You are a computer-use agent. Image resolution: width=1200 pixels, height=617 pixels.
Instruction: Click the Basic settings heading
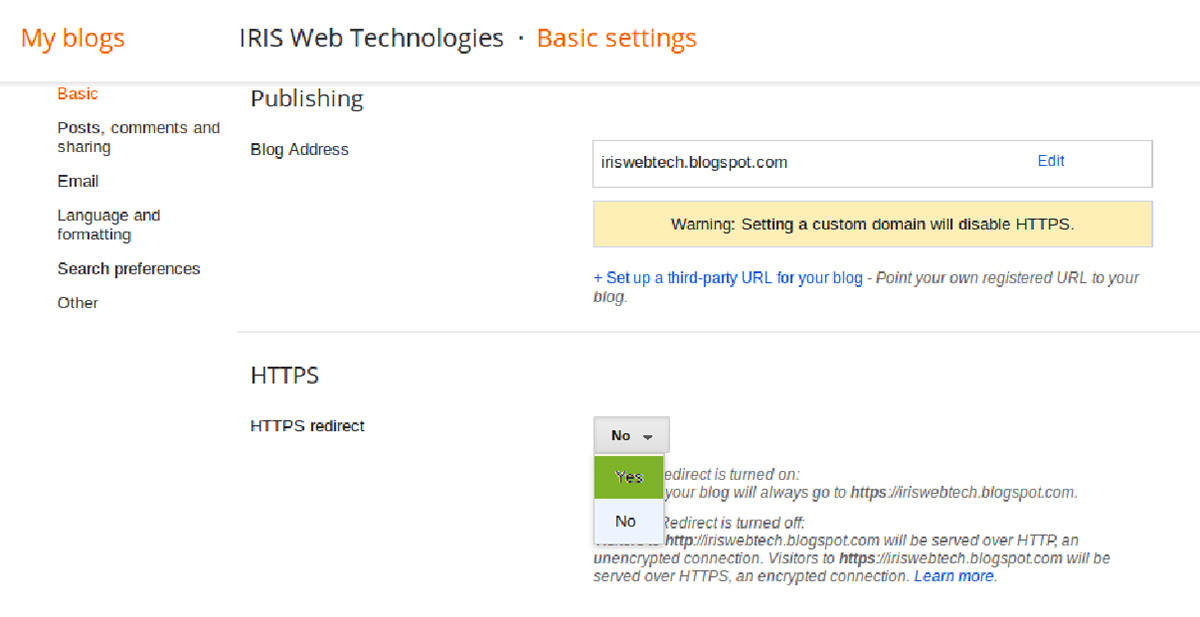[x=616, y=39]
